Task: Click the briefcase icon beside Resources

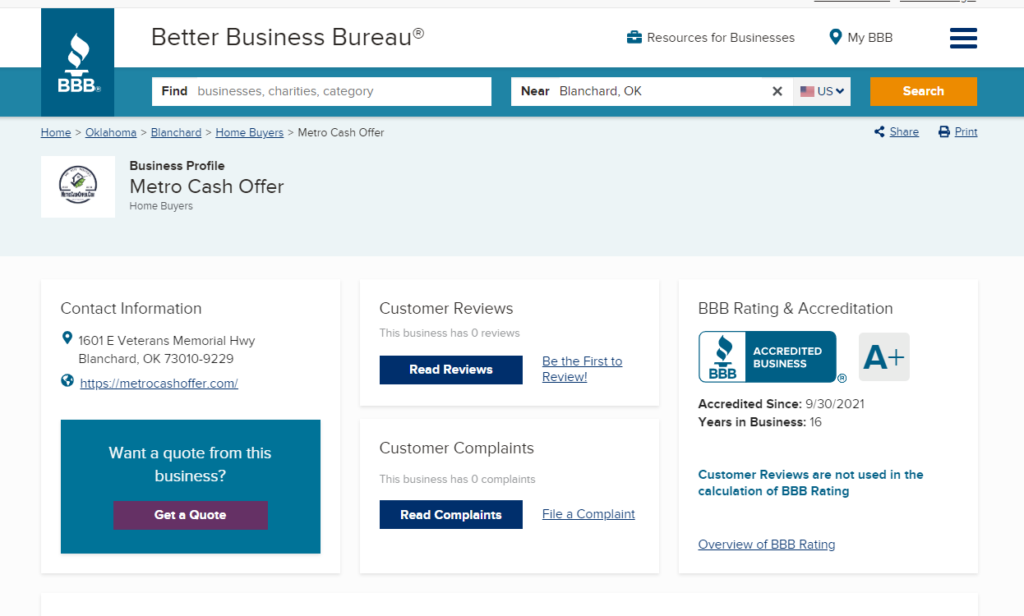Action: [x=634, y=37]
